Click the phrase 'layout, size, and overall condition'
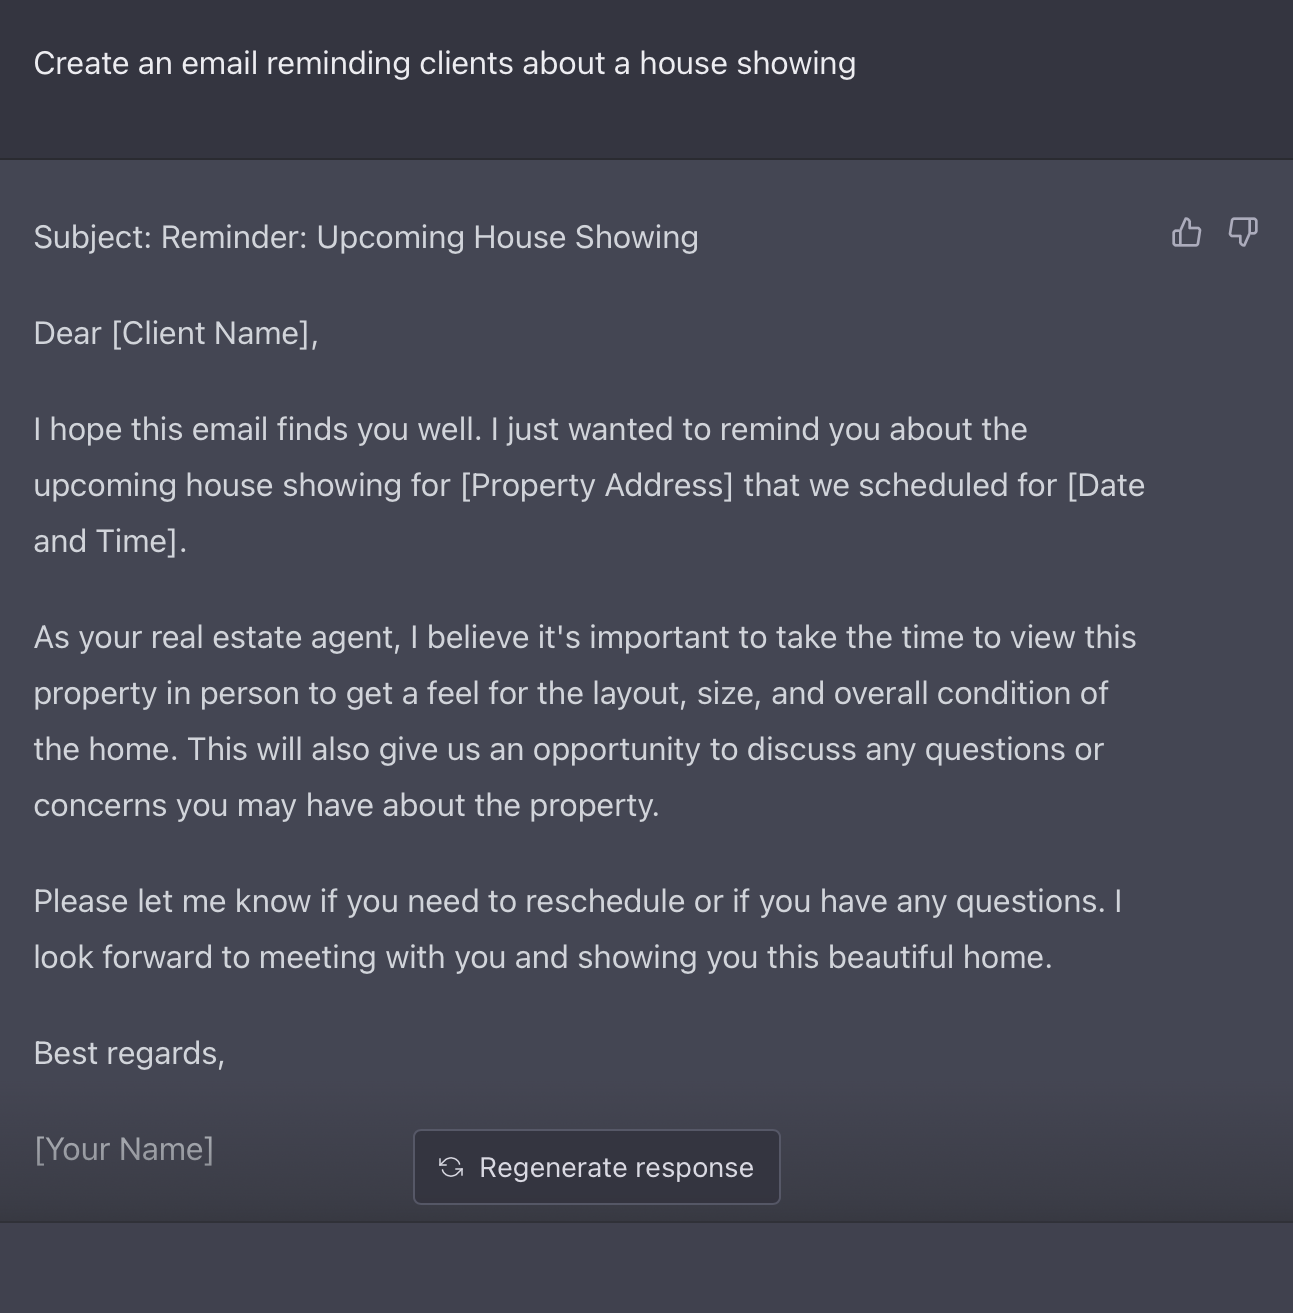The width and height of the screenshot is (1293, 1313). [x=759, y=693]
